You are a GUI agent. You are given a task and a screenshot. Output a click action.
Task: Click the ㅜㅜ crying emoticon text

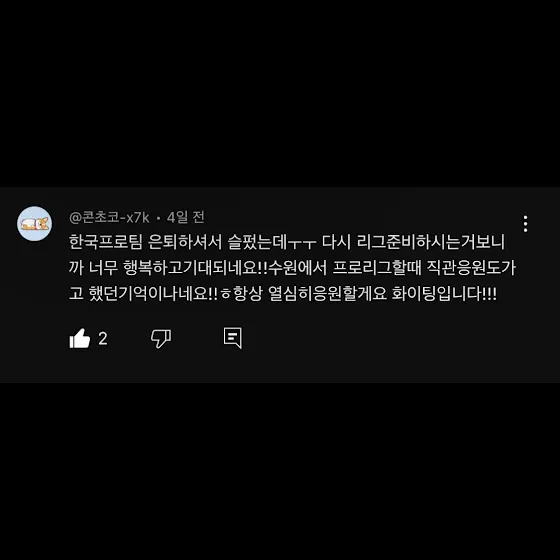pos(302,243)
